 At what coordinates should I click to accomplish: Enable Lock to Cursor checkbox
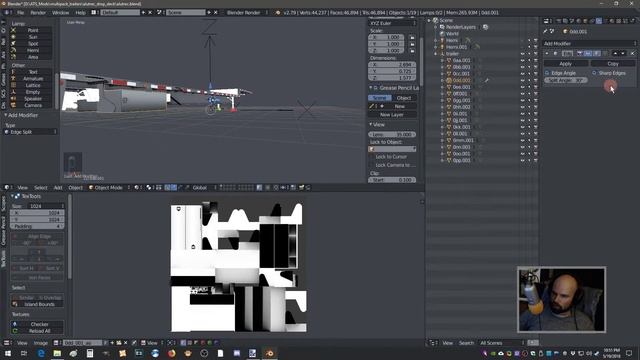pos(371,157)
